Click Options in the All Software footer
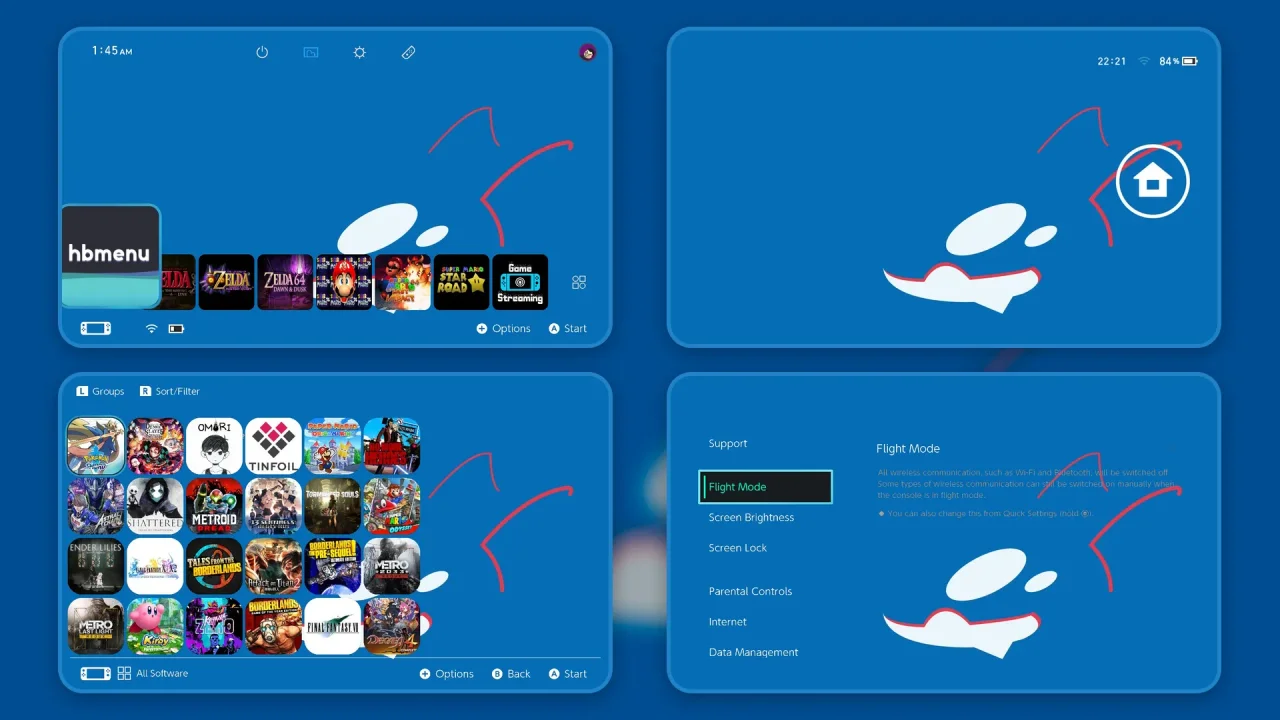This screenshot has height=720, width=1280. click(x=446, y=674)
